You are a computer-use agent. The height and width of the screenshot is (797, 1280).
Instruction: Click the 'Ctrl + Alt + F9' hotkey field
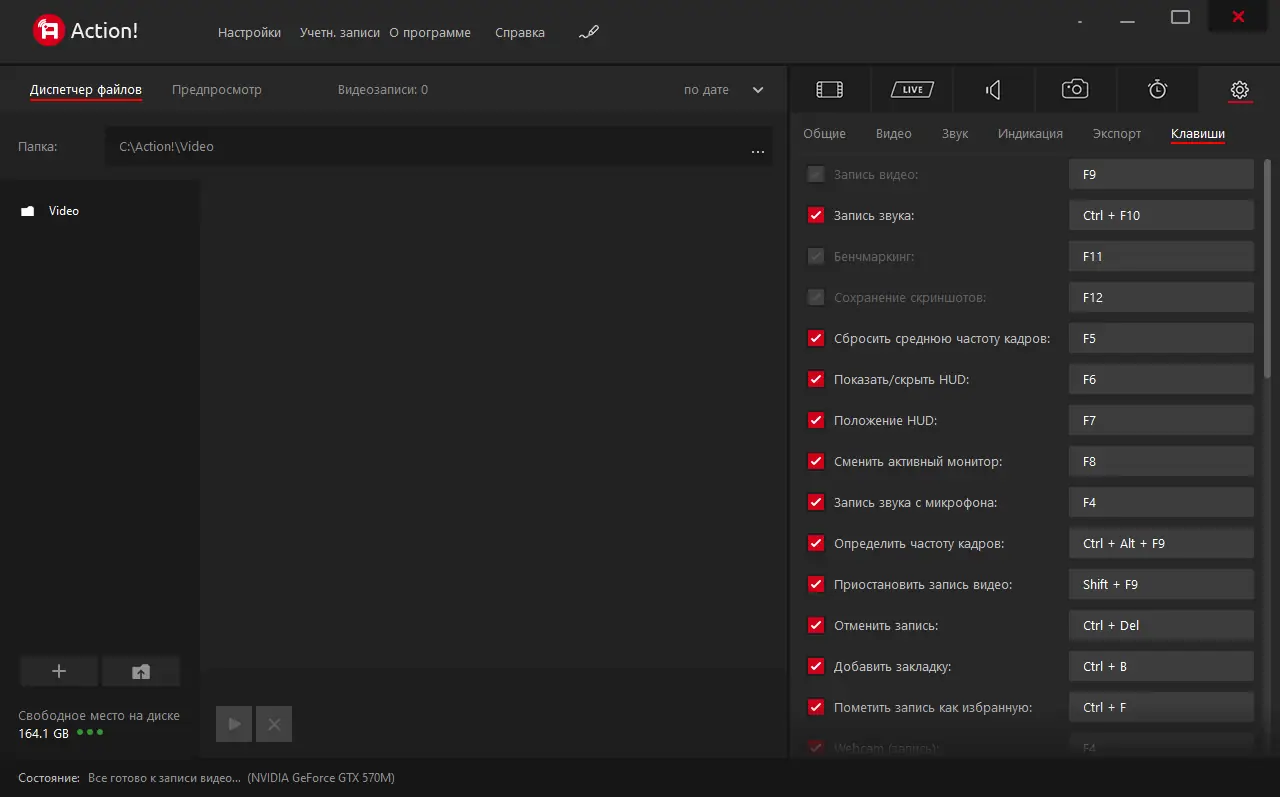[1161, 543]
